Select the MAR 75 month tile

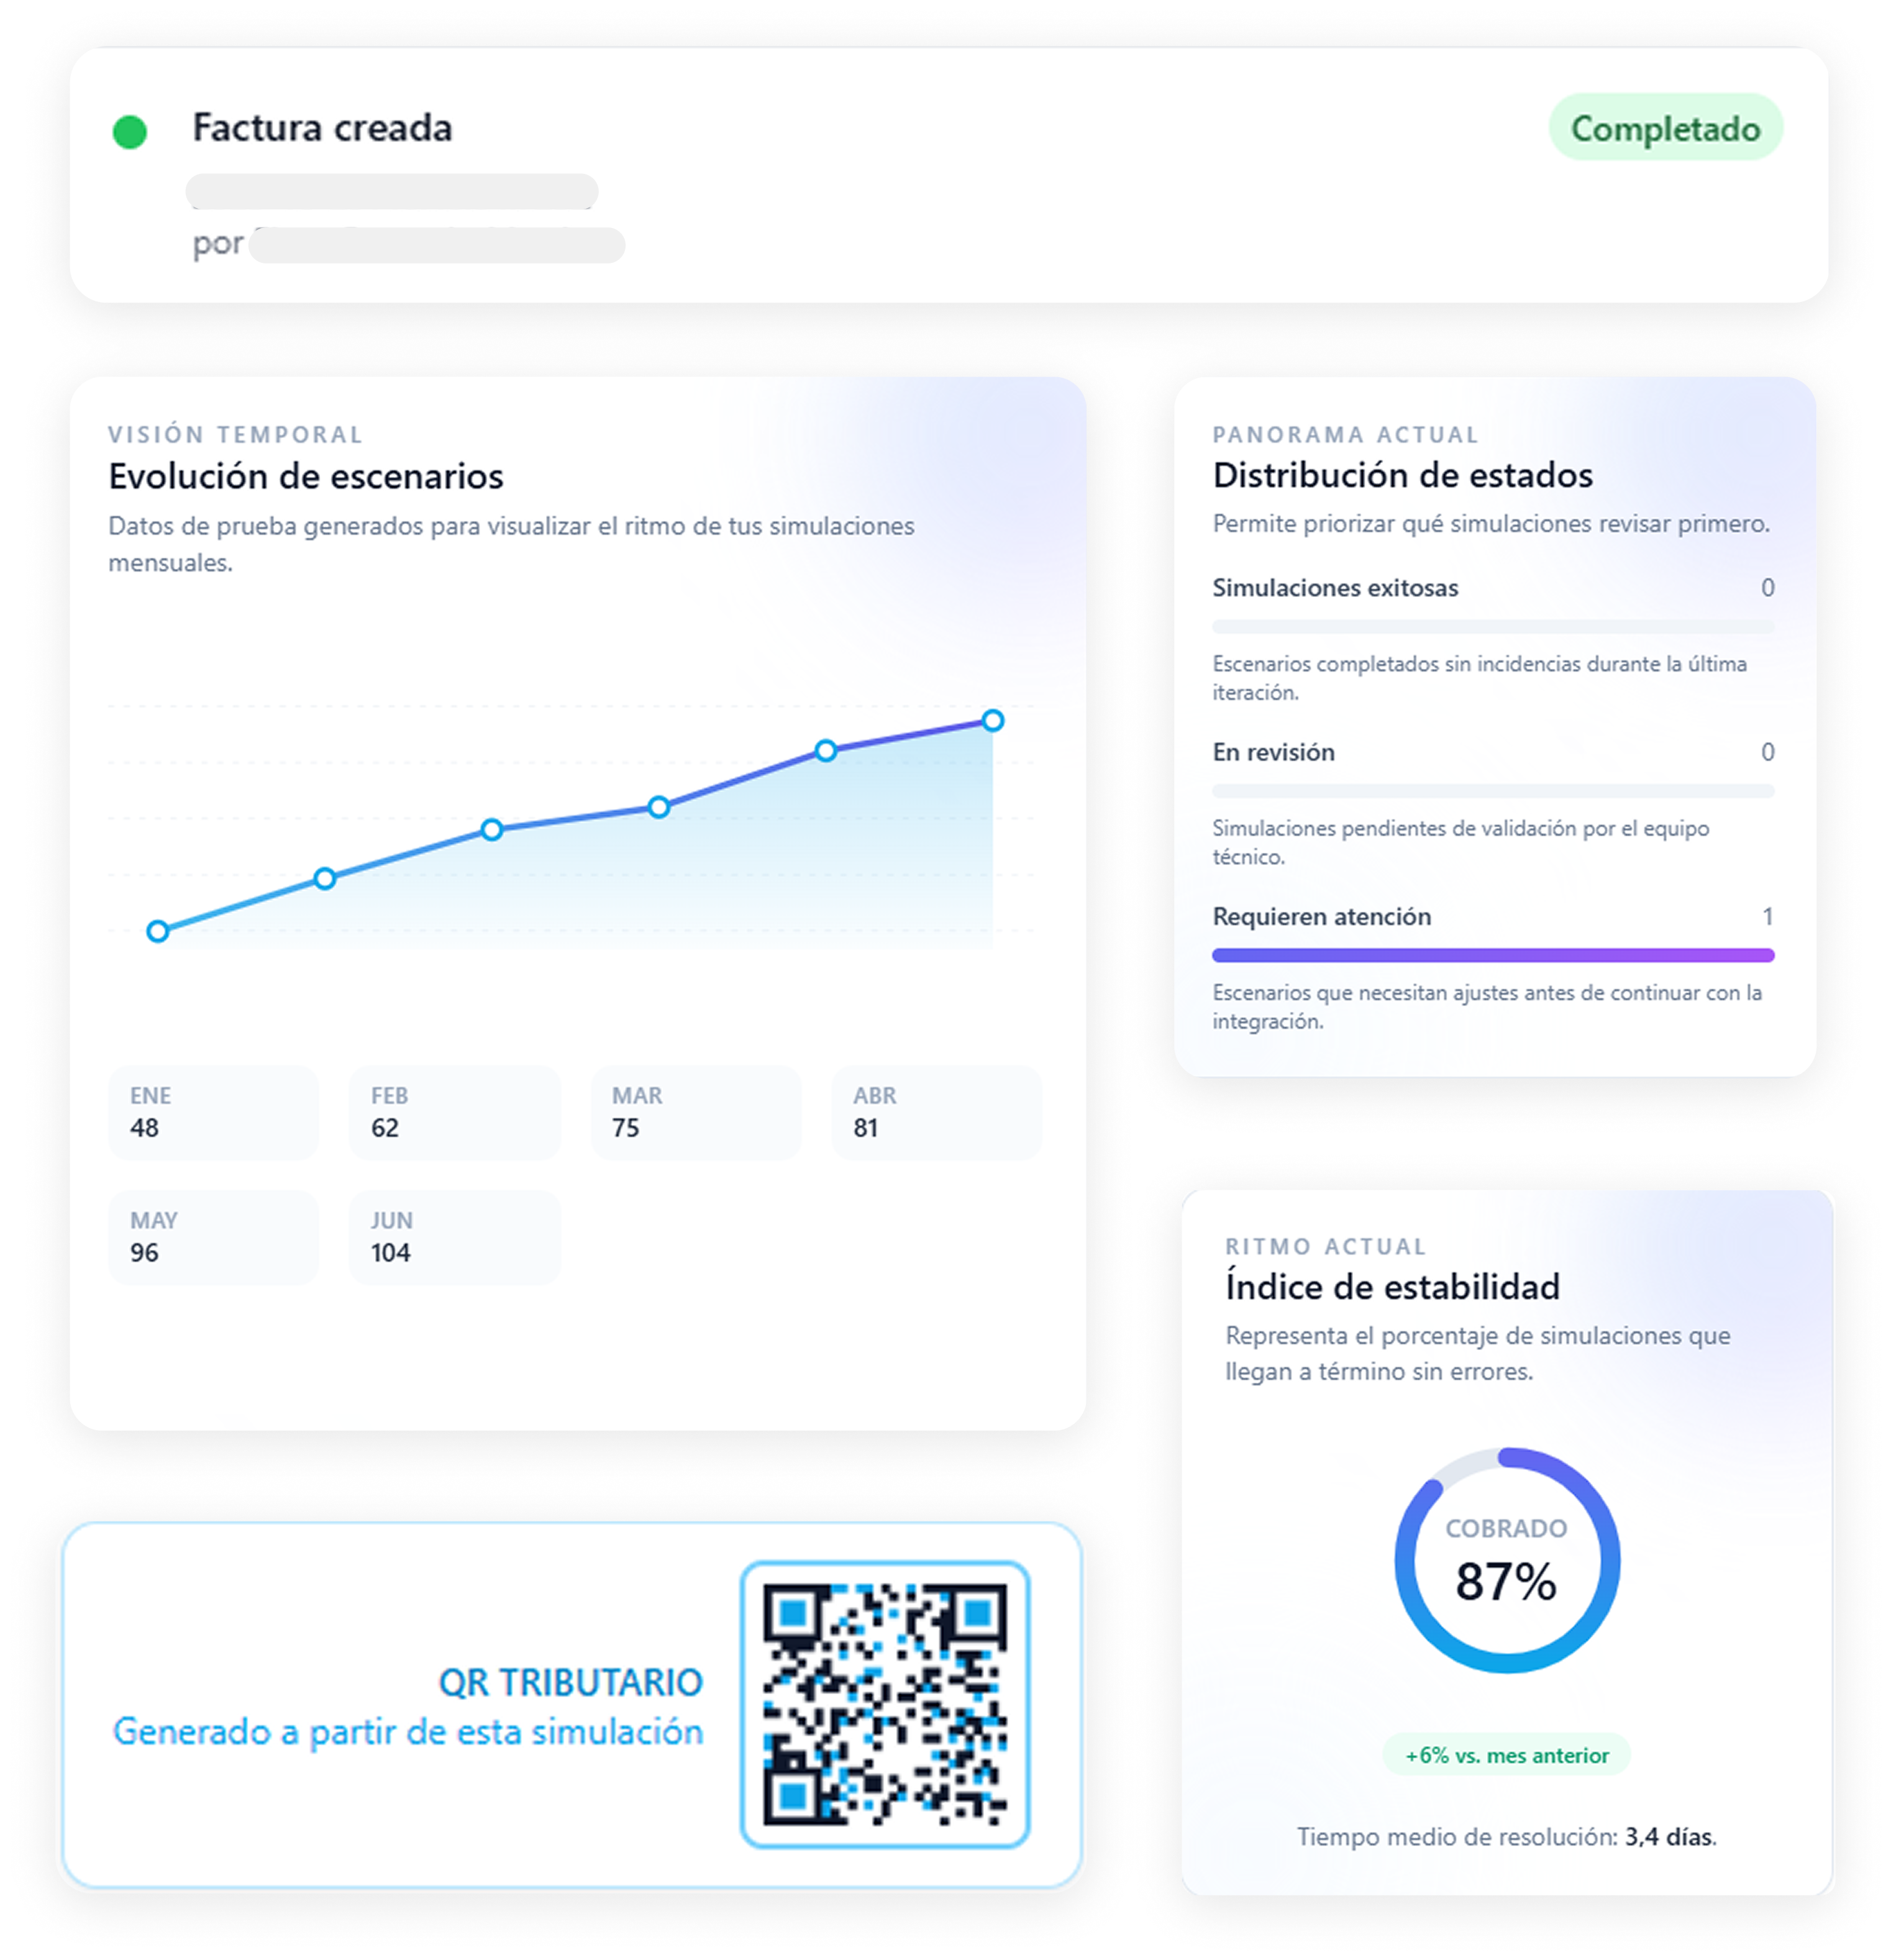(696, 1112)
